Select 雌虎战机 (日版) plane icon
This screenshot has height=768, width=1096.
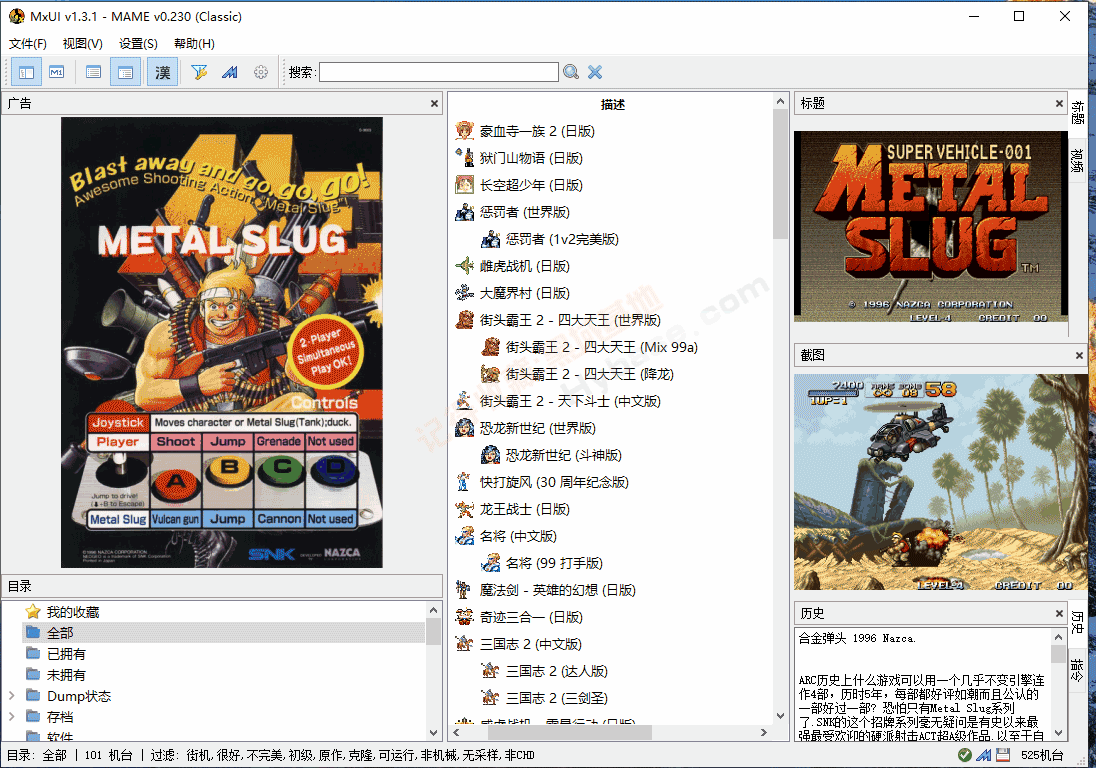(x=464, y=266)
